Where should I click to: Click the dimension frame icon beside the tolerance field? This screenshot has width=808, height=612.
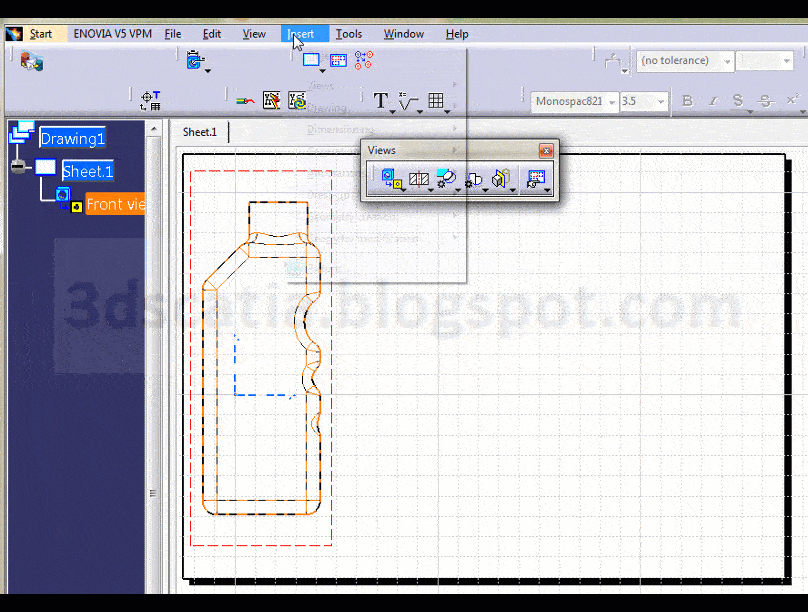click(613, 60)
